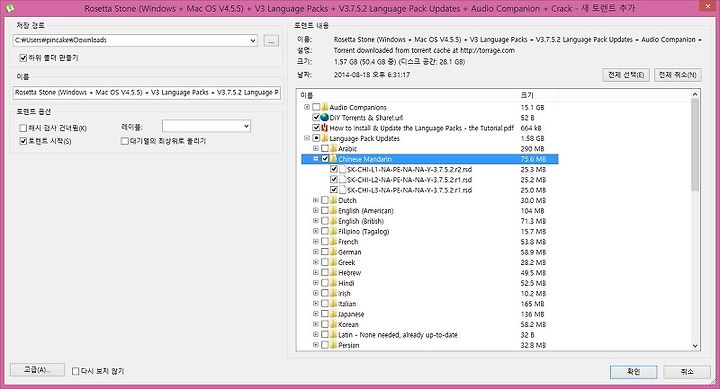Click the Hebrew folder icon

point(333,272)
